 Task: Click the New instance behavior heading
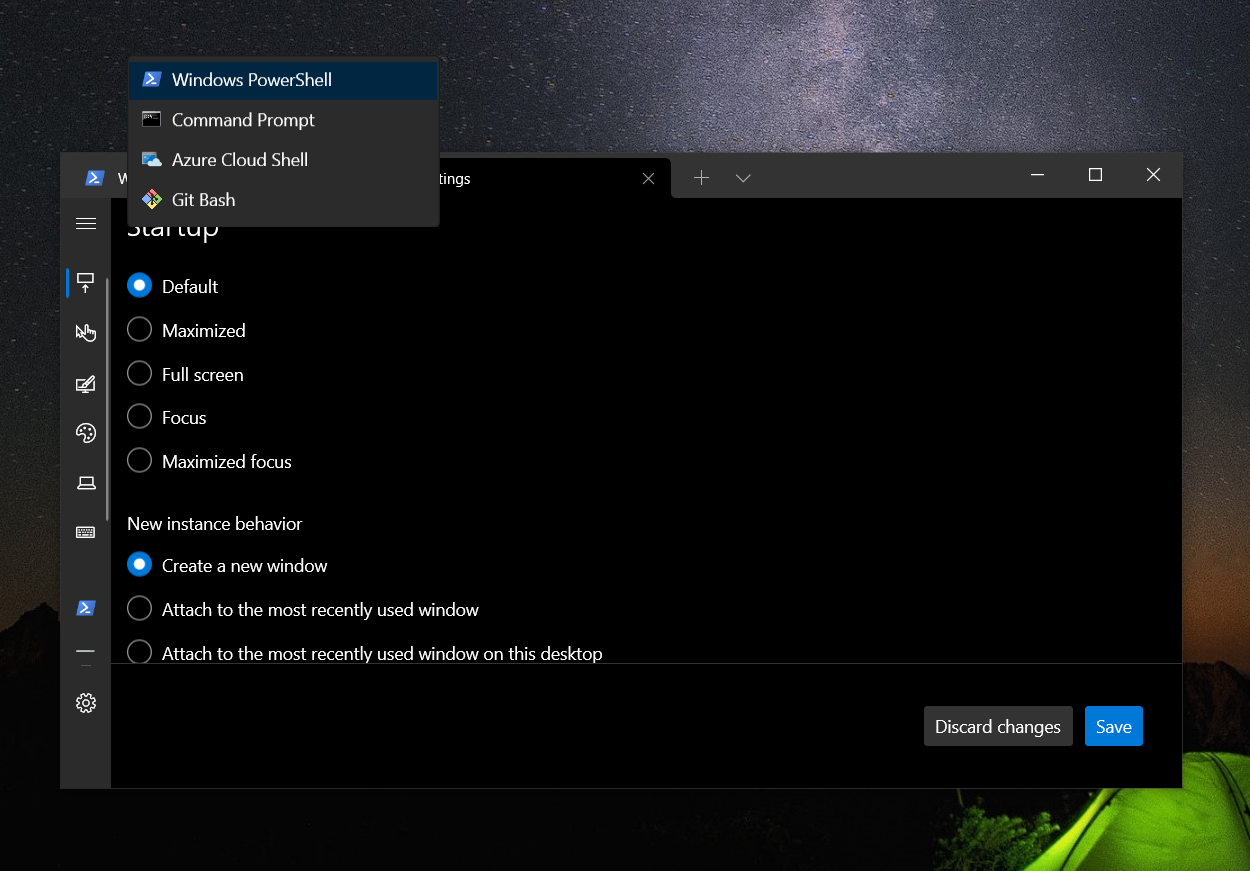214,523
